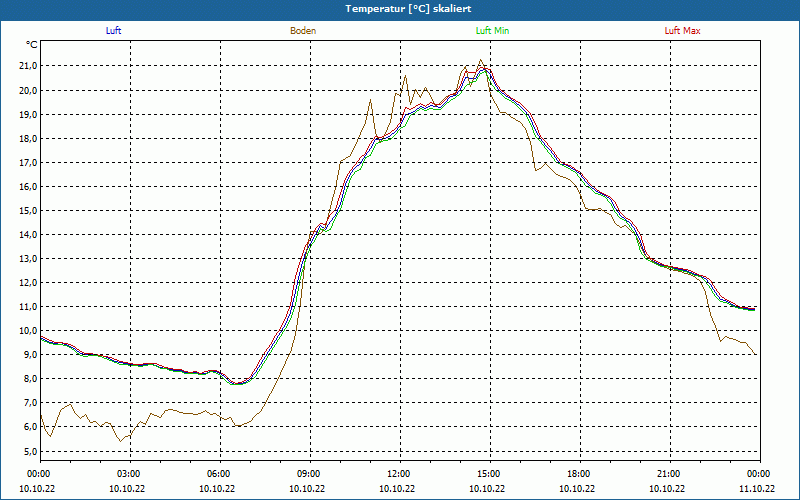Screen dimensions: 800x500
Task: Click the y-axis value 13,0
Action: [x=28, y=259]
